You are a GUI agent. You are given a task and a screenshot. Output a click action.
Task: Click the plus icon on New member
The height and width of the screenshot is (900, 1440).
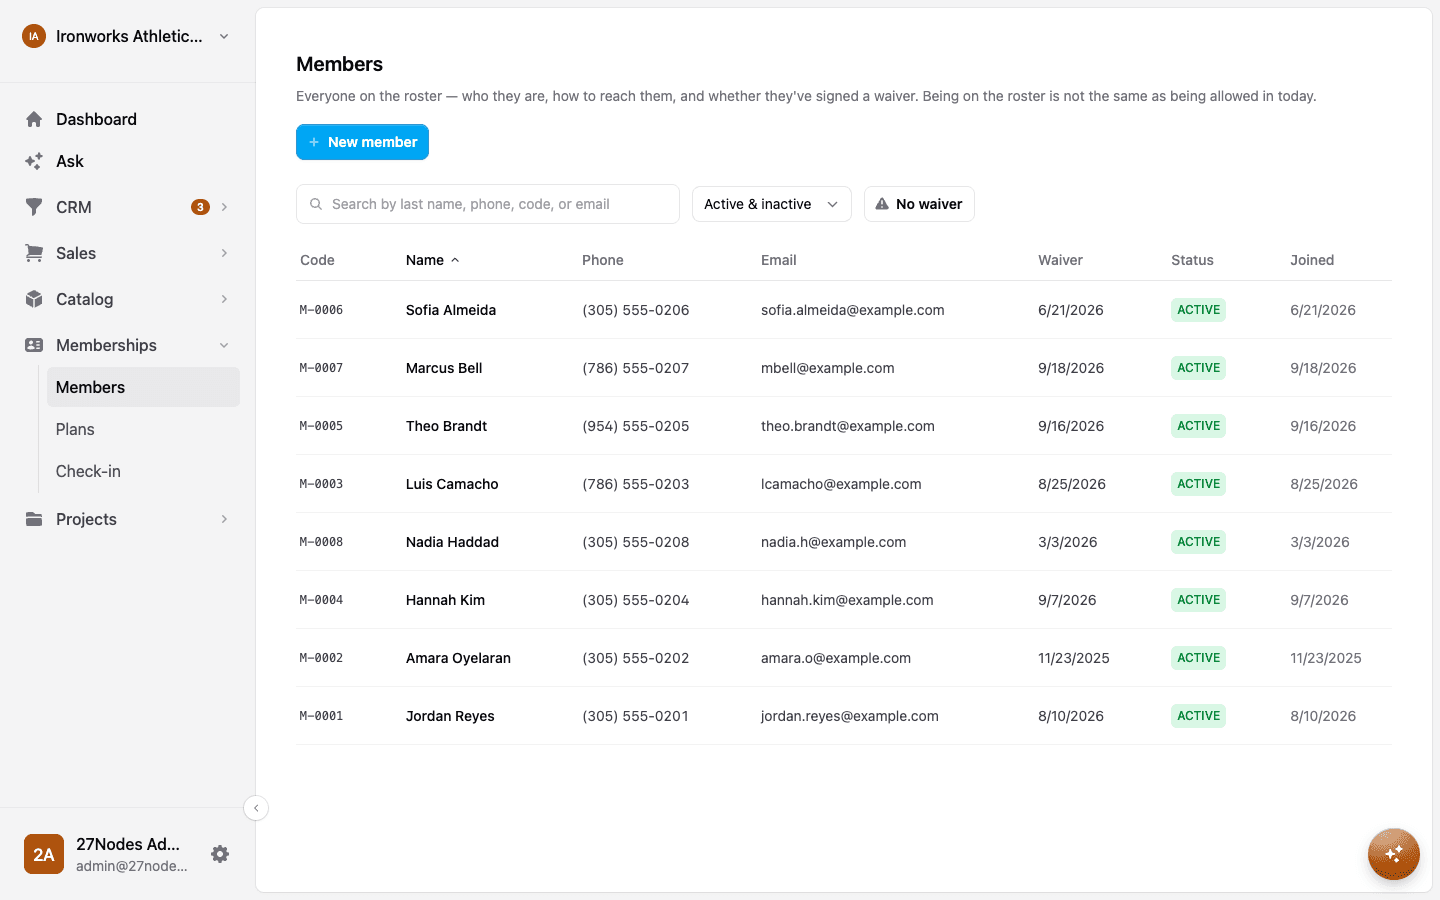click(x=314, y=142)
